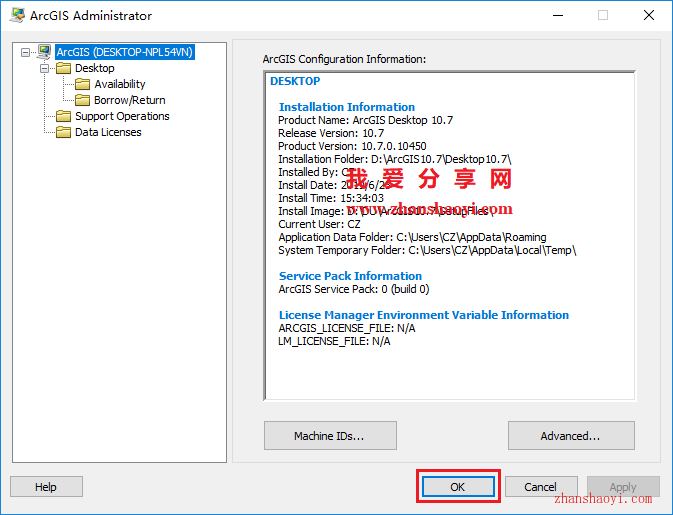The width and height of the screenshot is (673, 515).
Task: Click the Desktop folder icon
Action: [64, 68]
